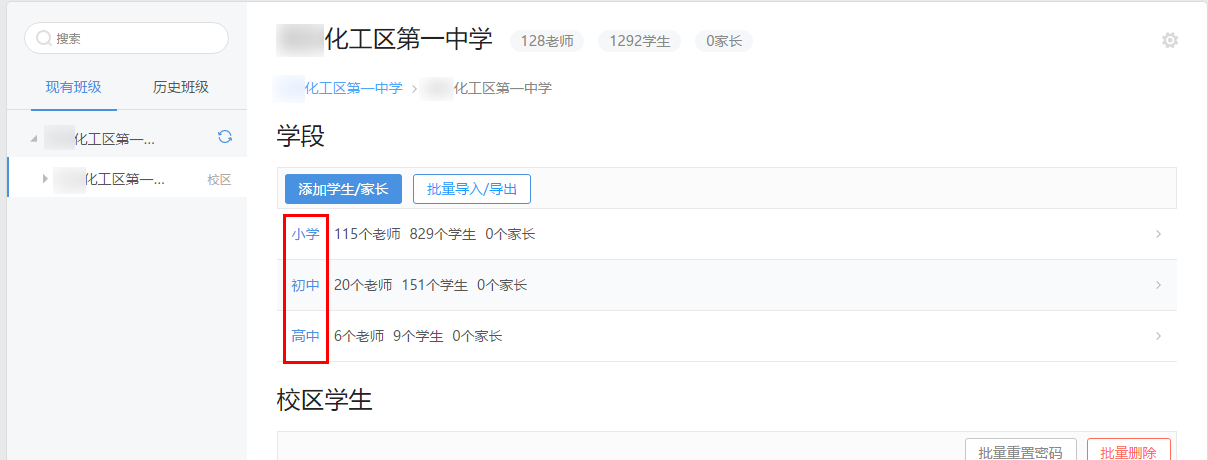The width and height of the screenshot is (1208, 460).
Task: Click the magnifier icon in the search box
Action: click(44, 38)
